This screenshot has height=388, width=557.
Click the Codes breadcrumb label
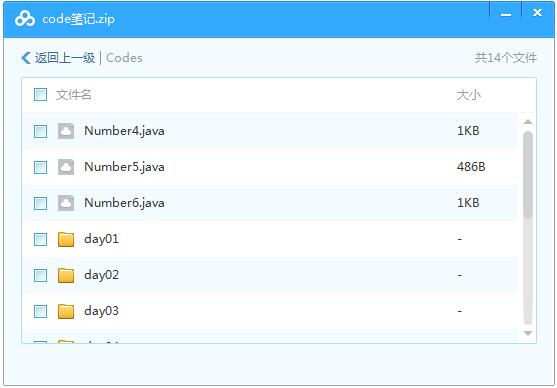point(124,58)
